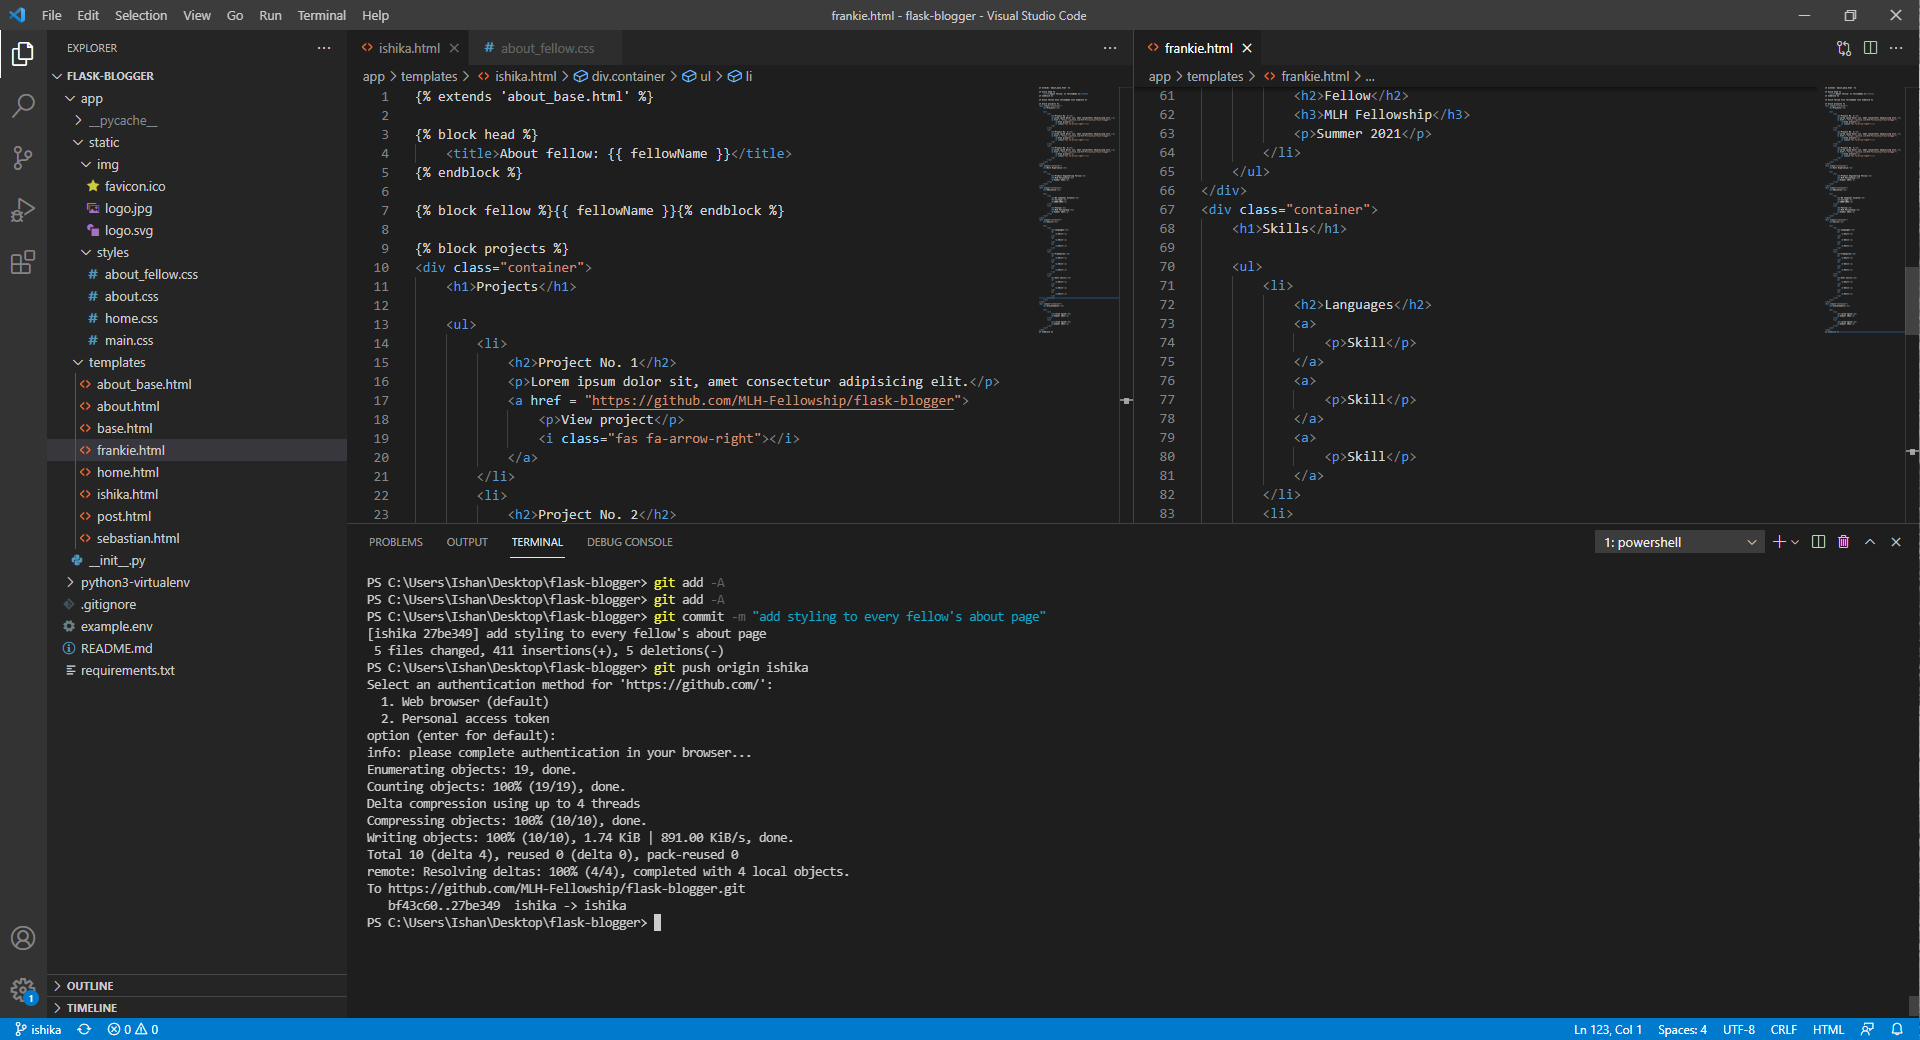The height and width of the screenshot is (1040, 1920).
Task: Open the Extensions view
Action: tap(23, 263)
